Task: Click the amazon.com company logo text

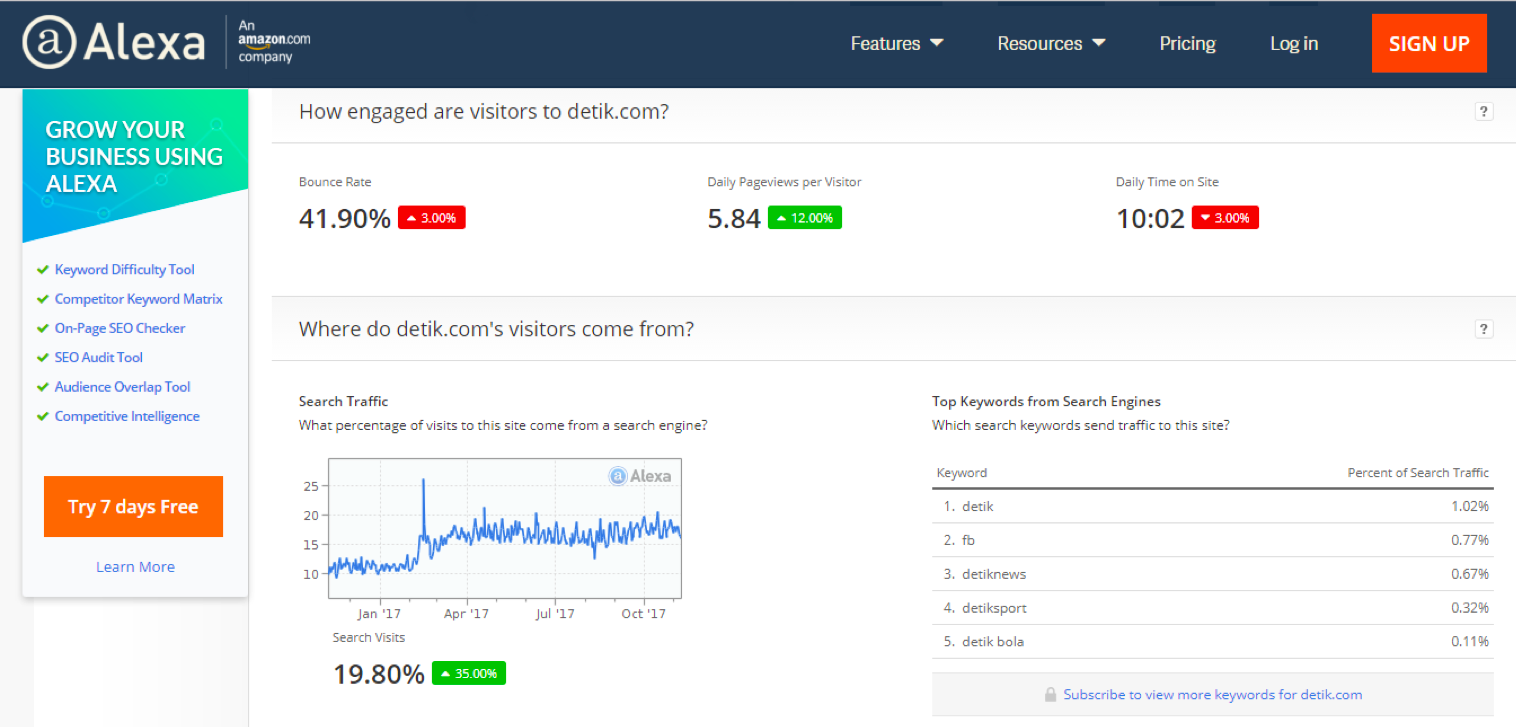Action: tap(274, 43)
